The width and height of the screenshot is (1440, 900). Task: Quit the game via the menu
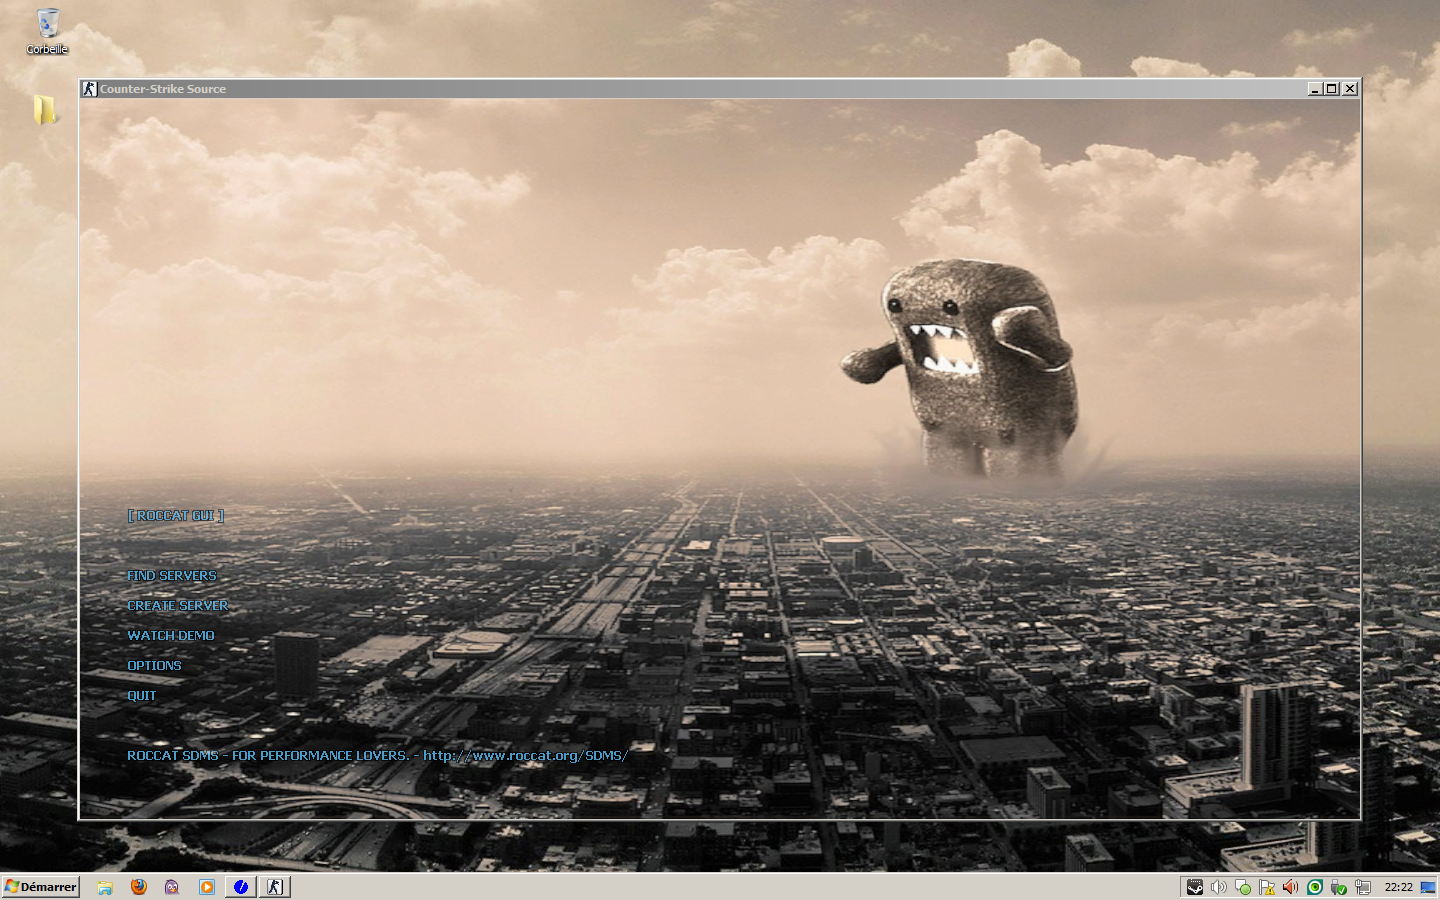pos(141,695)
